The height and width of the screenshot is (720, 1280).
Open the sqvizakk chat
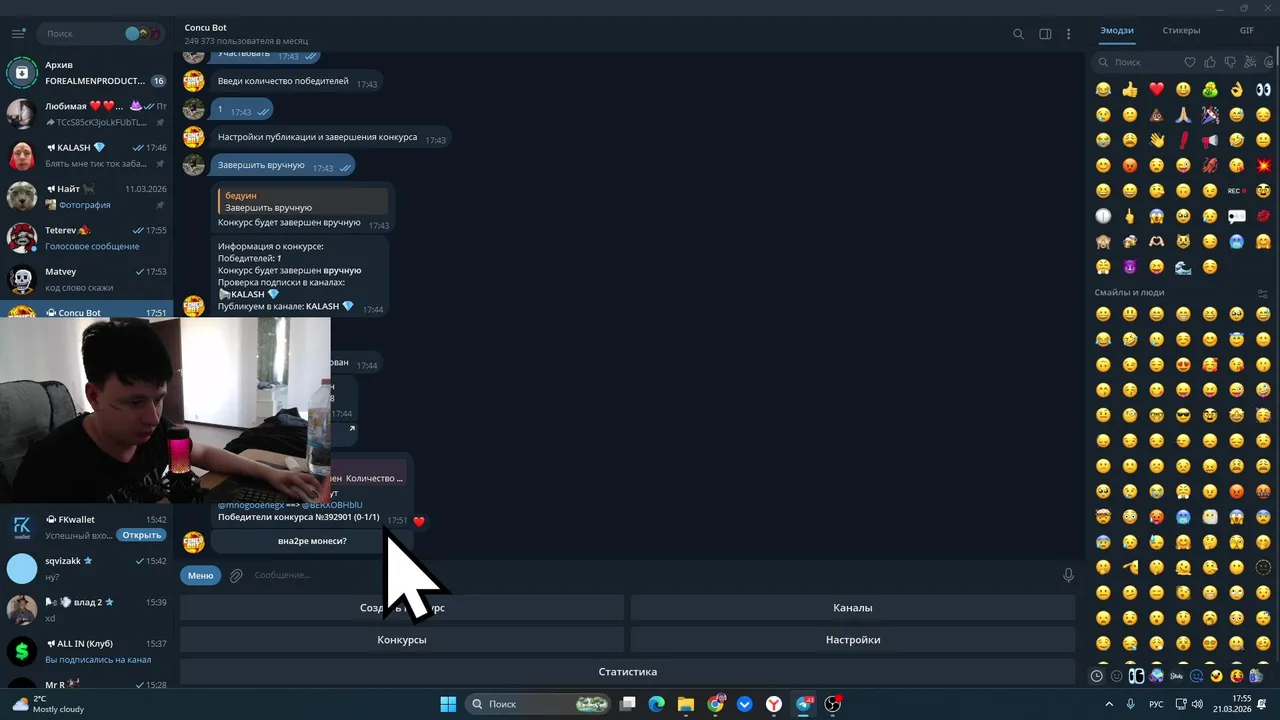pyautogui.click(x=87, y=568)
